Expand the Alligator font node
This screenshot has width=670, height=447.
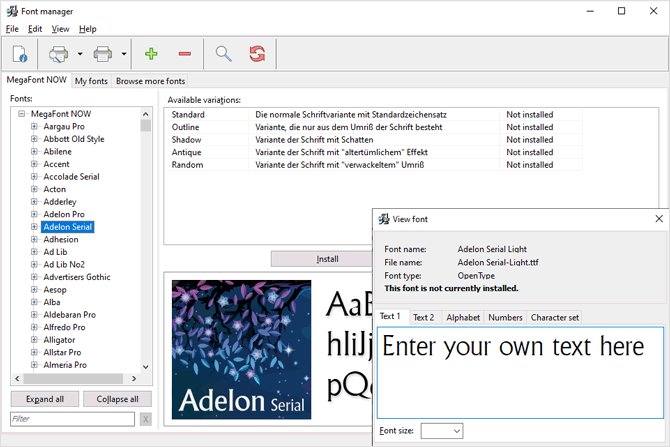point(34,340)
